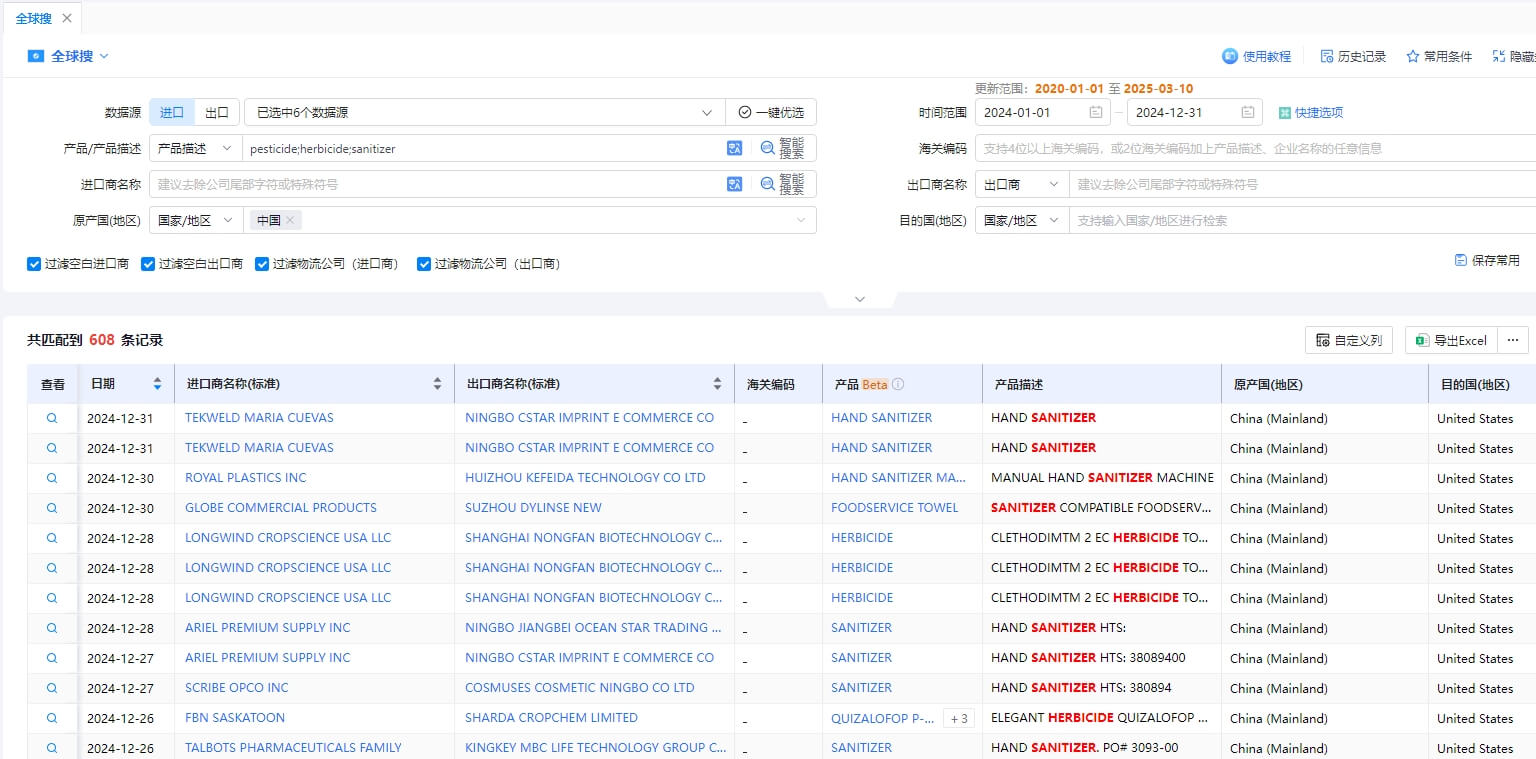This screenshot has height=759, width=1536.
Task: View details of GLOBE COMMERCIAL PRODUCTS row
Action: coord(52,508)
